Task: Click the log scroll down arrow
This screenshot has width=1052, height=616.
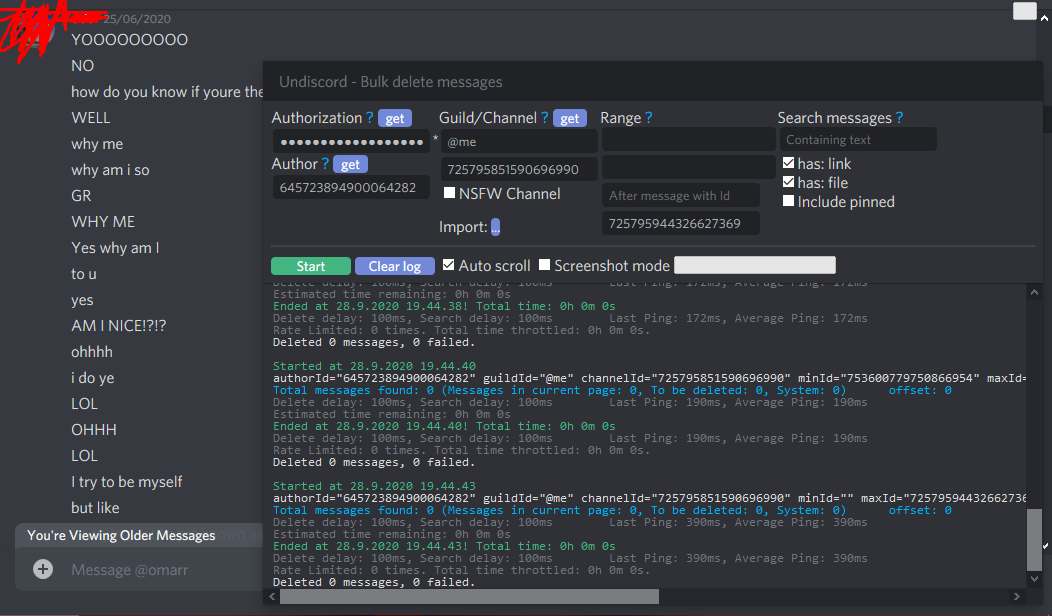Action: click(1035, 578)
